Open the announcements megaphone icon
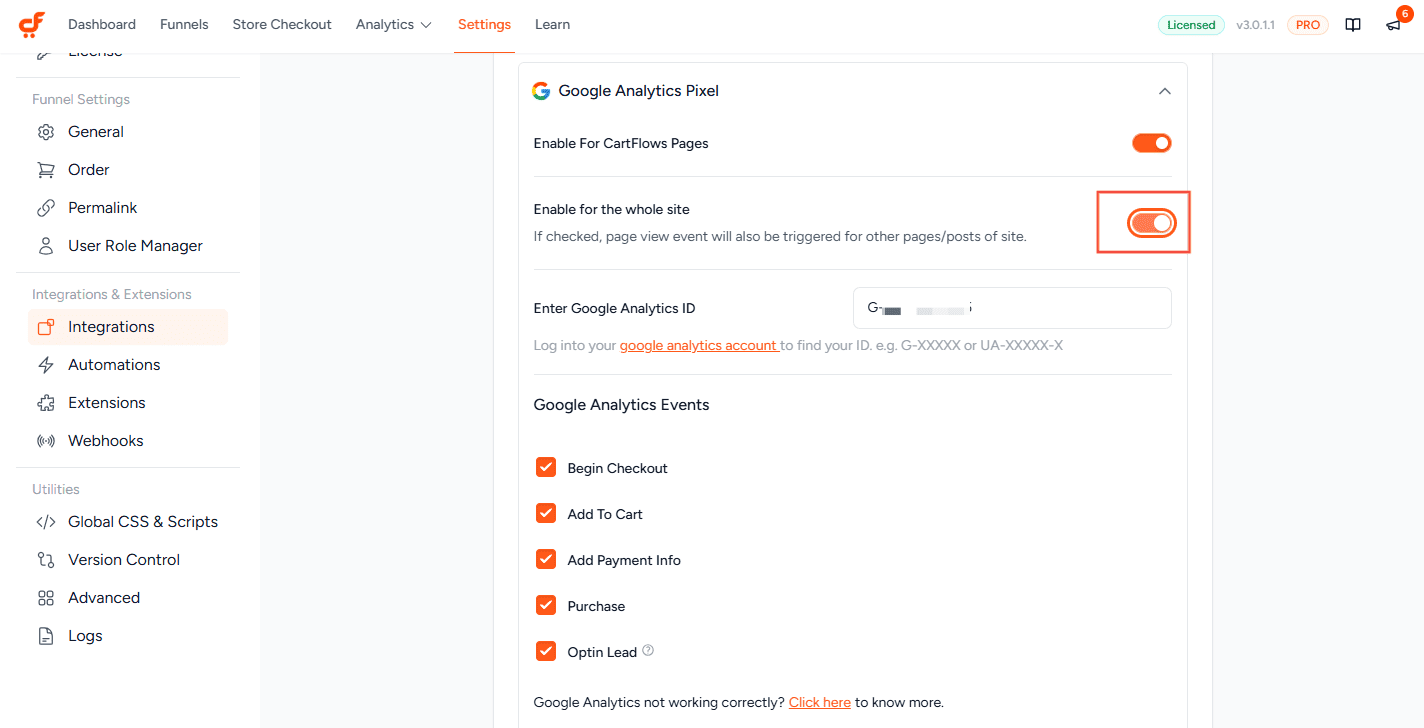The height and width of the screenshot is (728, 1424). (x=1393, y=25)
